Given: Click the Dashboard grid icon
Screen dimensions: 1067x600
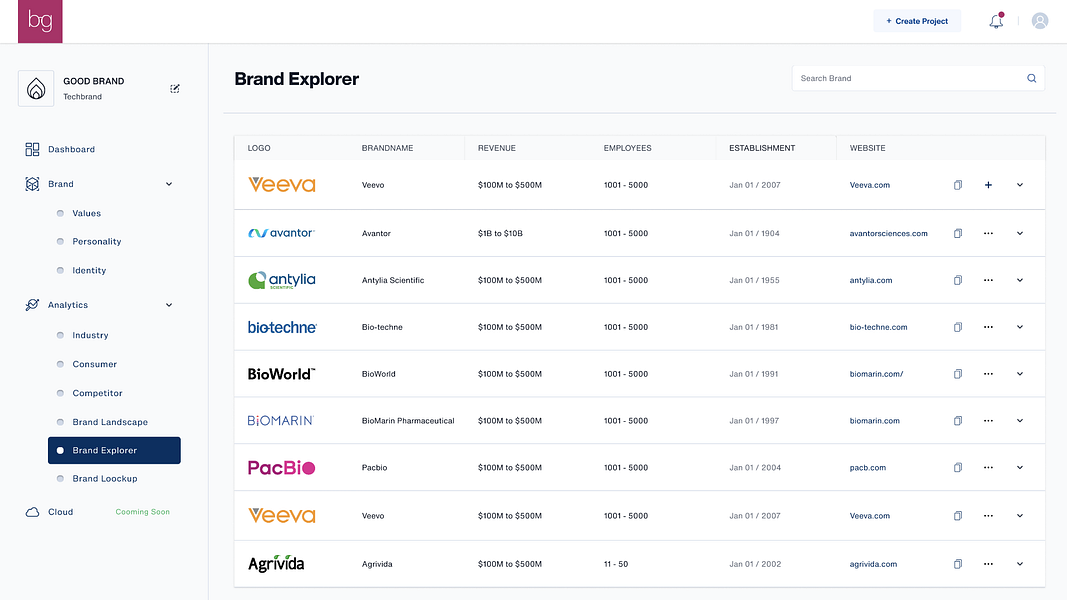Looking at the screenshot, I should 32,149.
